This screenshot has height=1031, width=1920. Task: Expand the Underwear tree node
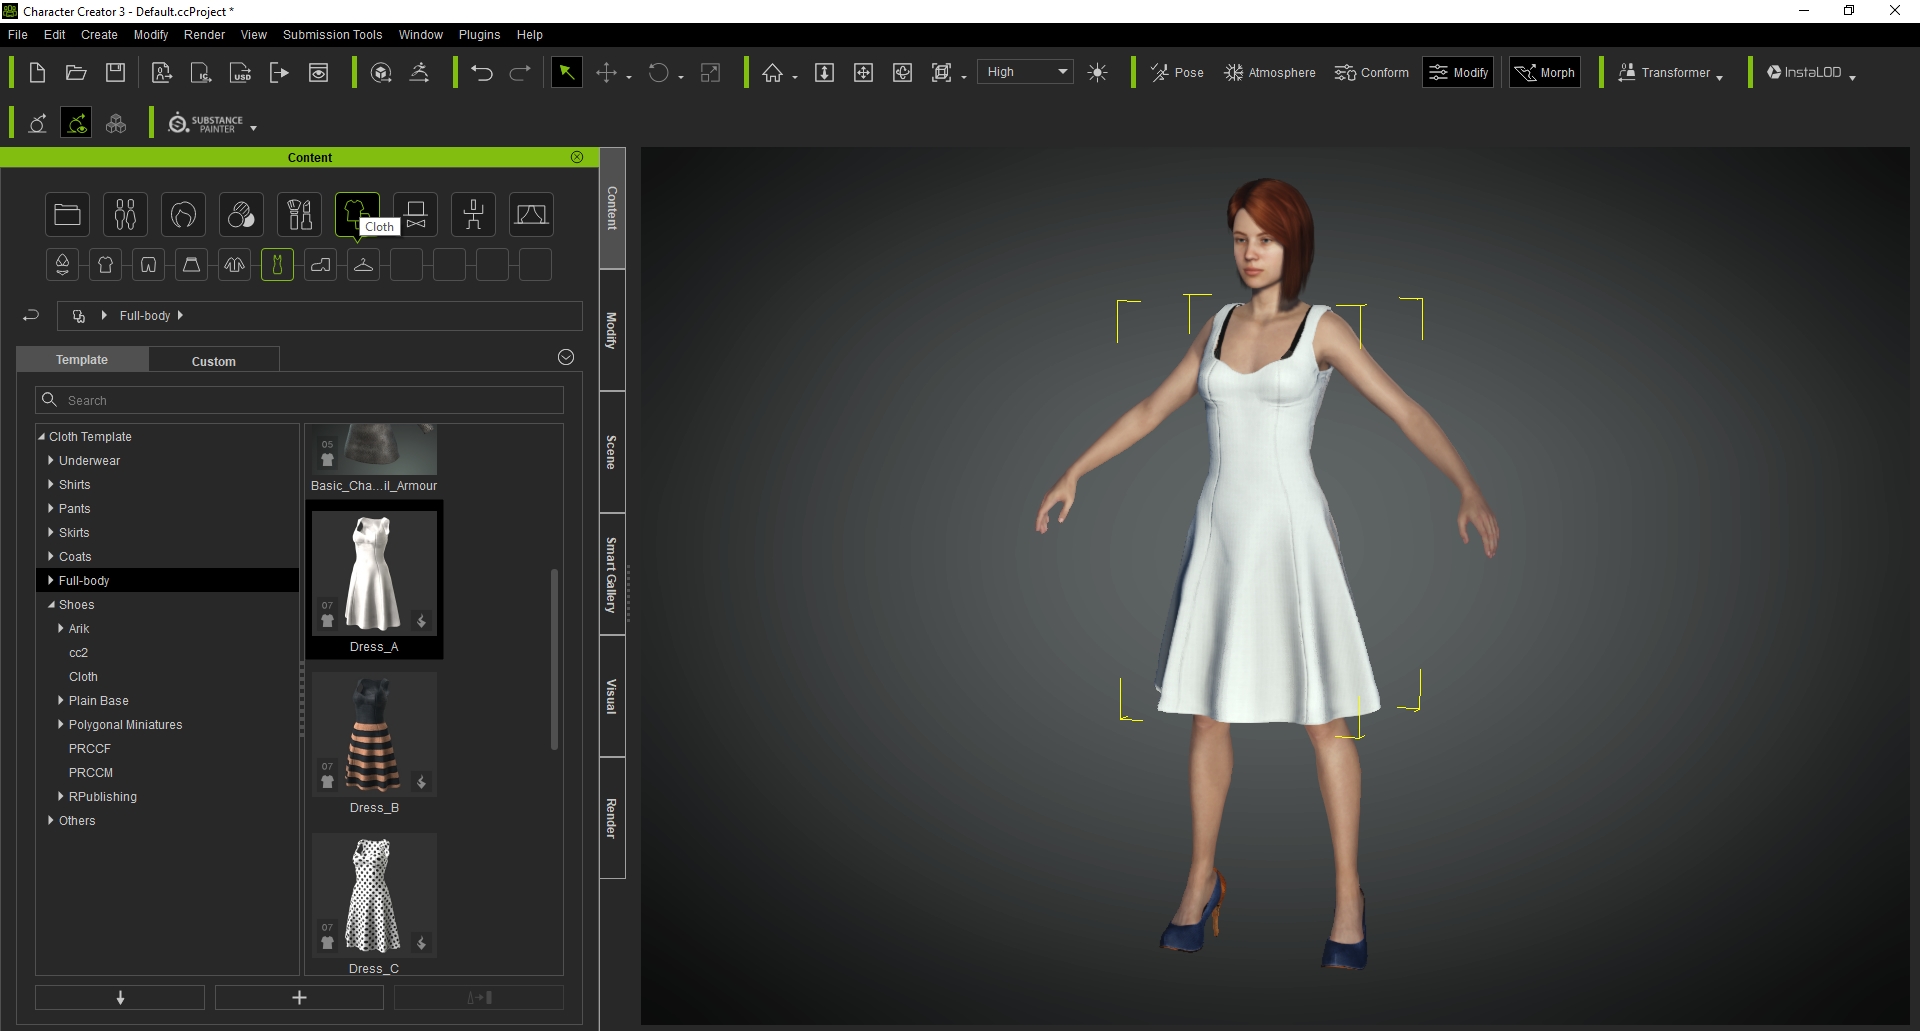(51, 461)
